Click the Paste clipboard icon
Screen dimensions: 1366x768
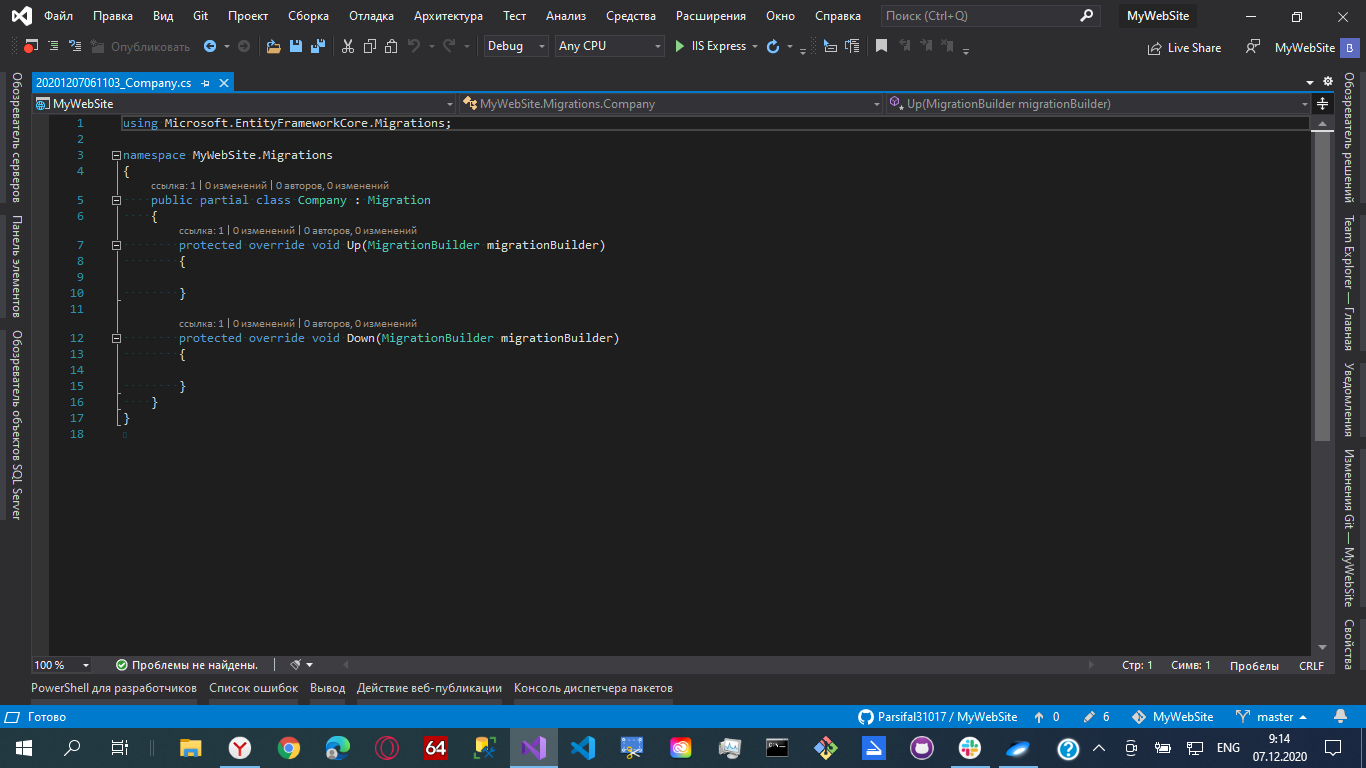(x=391, y=46)
